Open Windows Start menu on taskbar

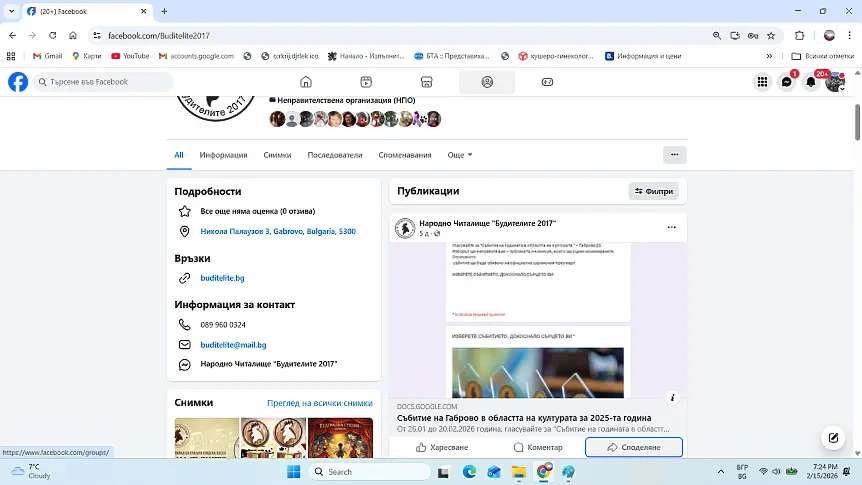[x=294, y=471]
